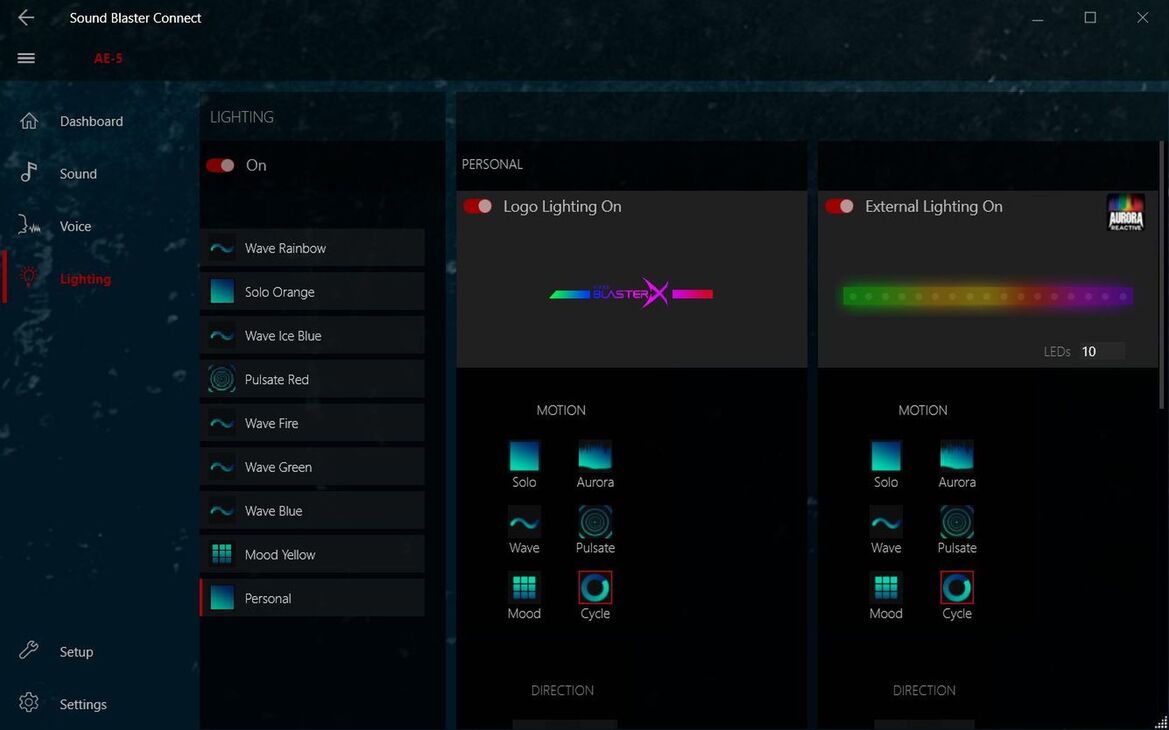Select Cycle motion for External Lighting
The height and width of the screenshot is (730, 1169).
coord(957,588)
